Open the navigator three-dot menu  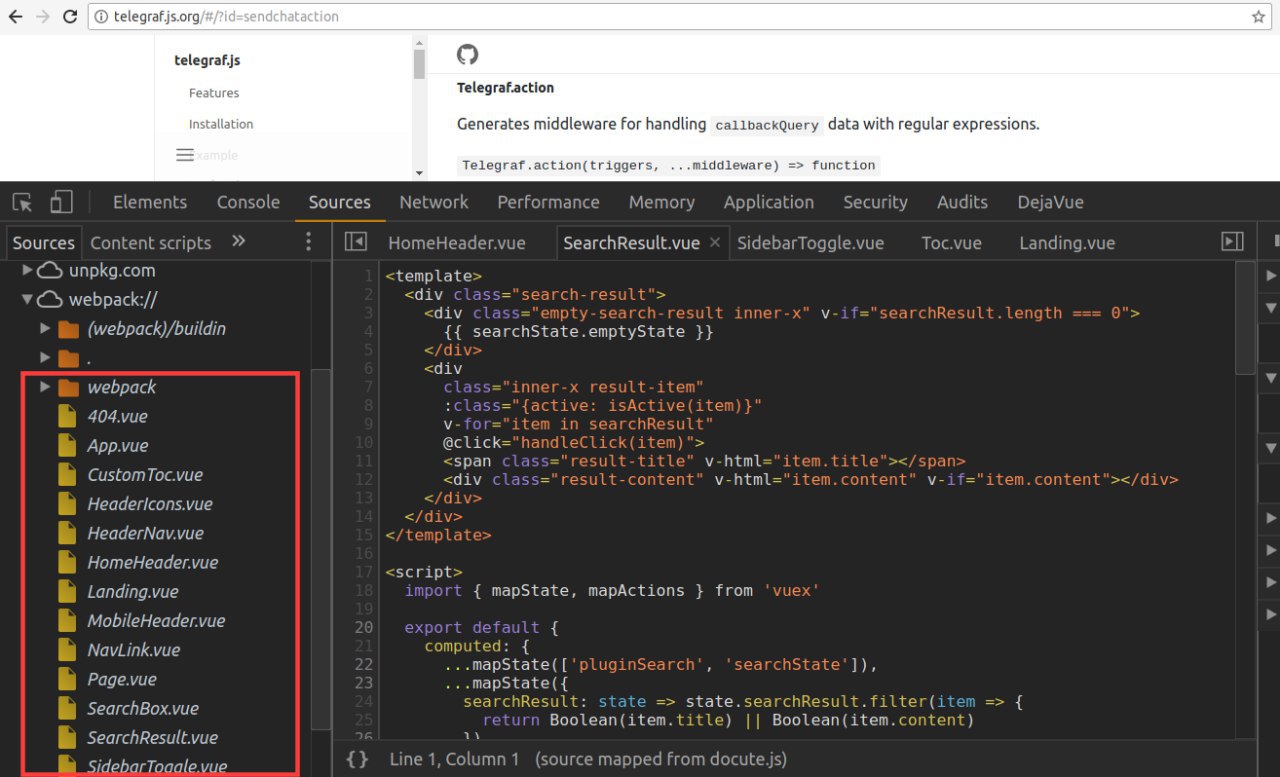click(x=308, y=241)
